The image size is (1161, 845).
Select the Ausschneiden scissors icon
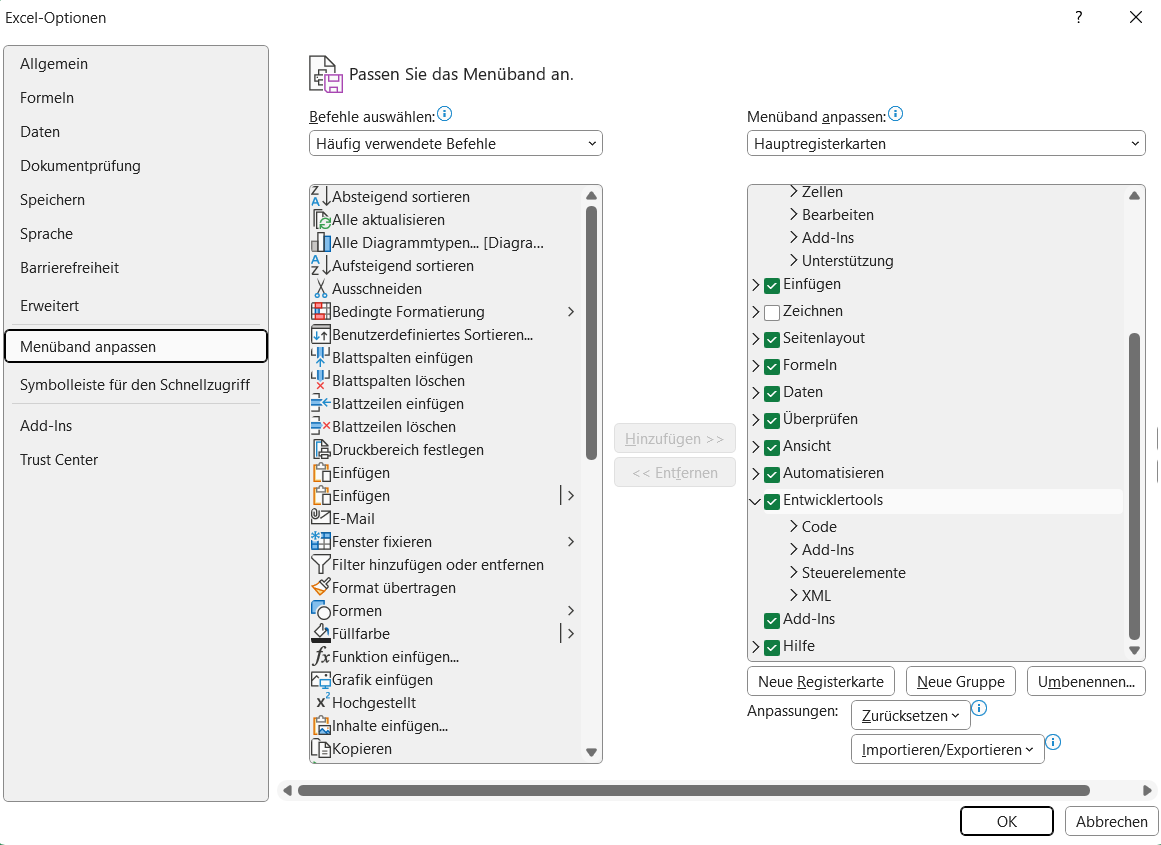(321, 289)
